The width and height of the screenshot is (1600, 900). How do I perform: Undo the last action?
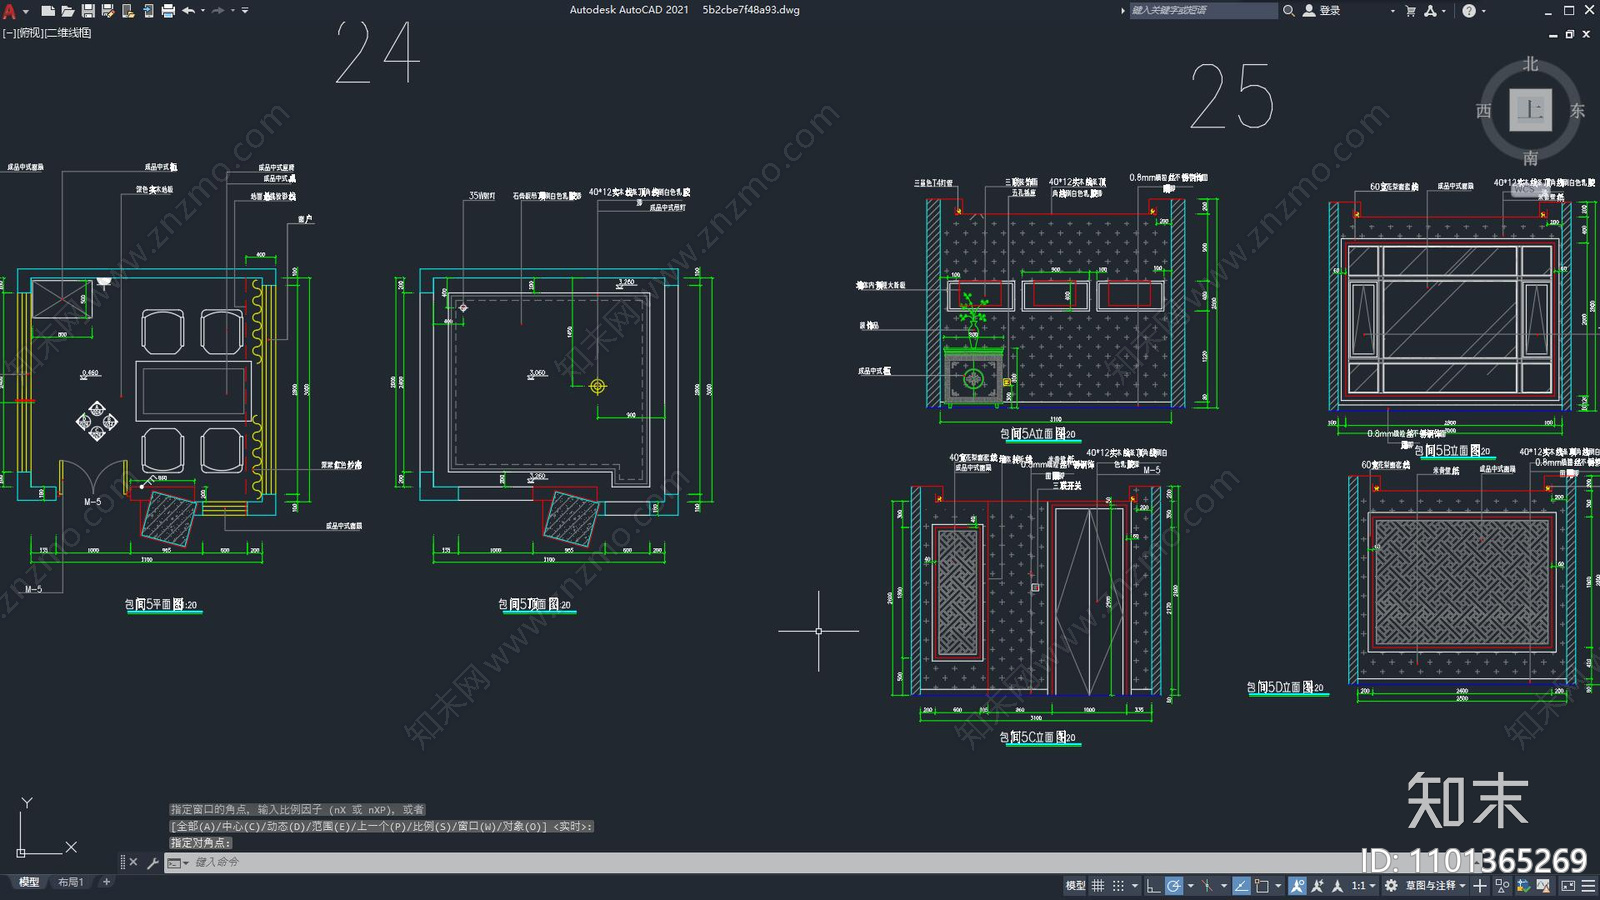point(188,11)
